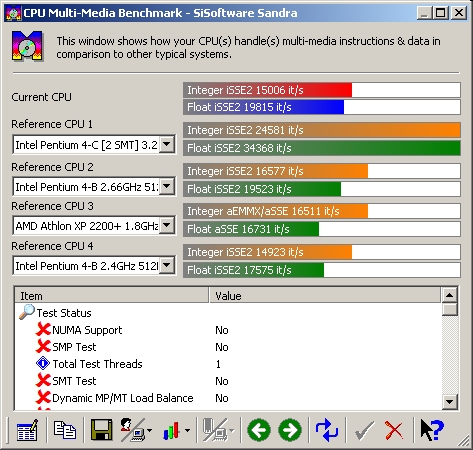
Task: Go forward with the green right arrow
Action: tap(290, 430)
